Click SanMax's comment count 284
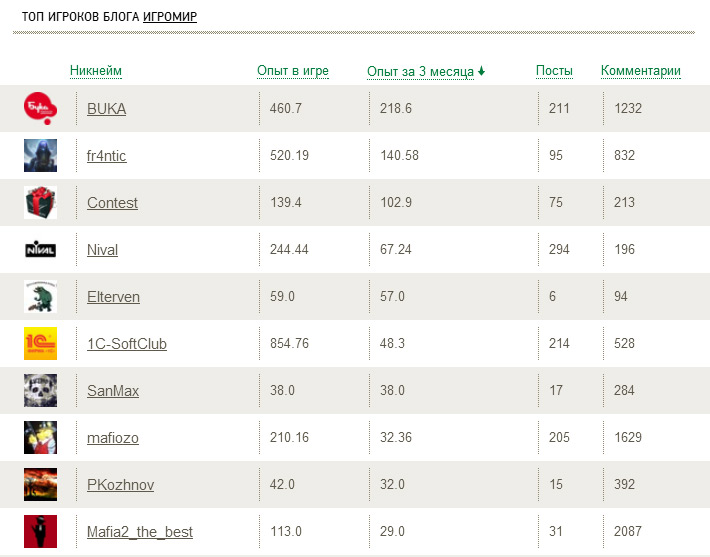This screenshot has width=710, height=557. tap(624, 390)
